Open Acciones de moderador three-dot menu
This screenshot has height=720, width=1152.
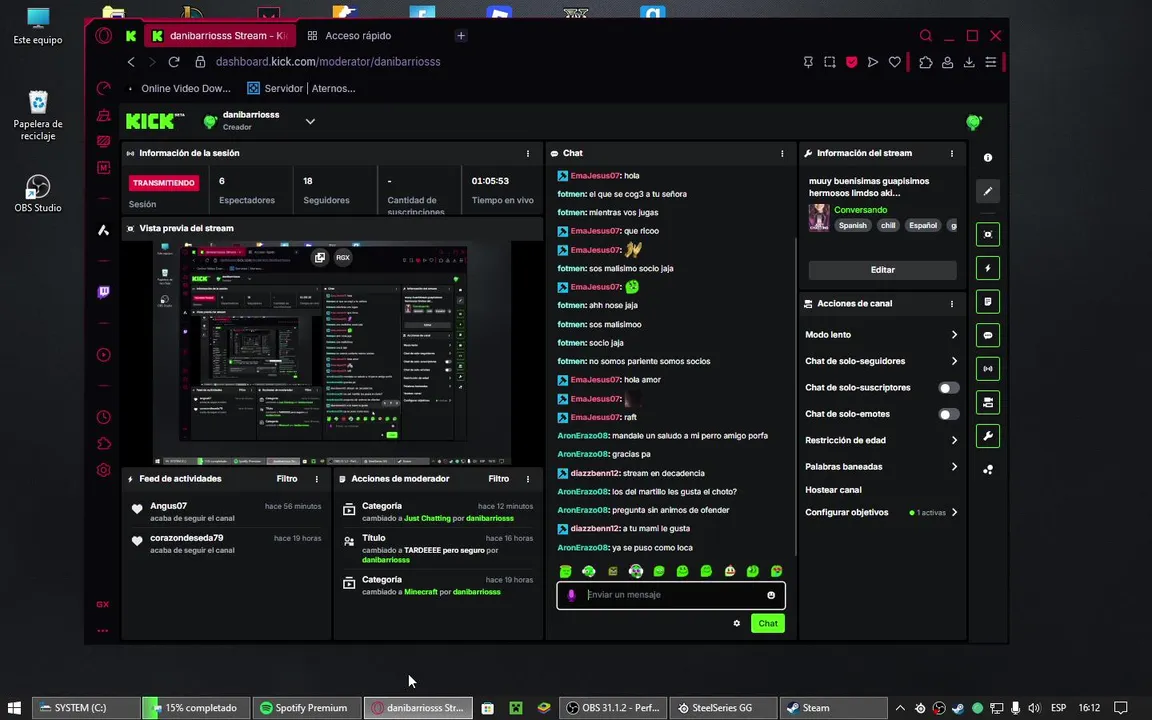coord(528,479)
